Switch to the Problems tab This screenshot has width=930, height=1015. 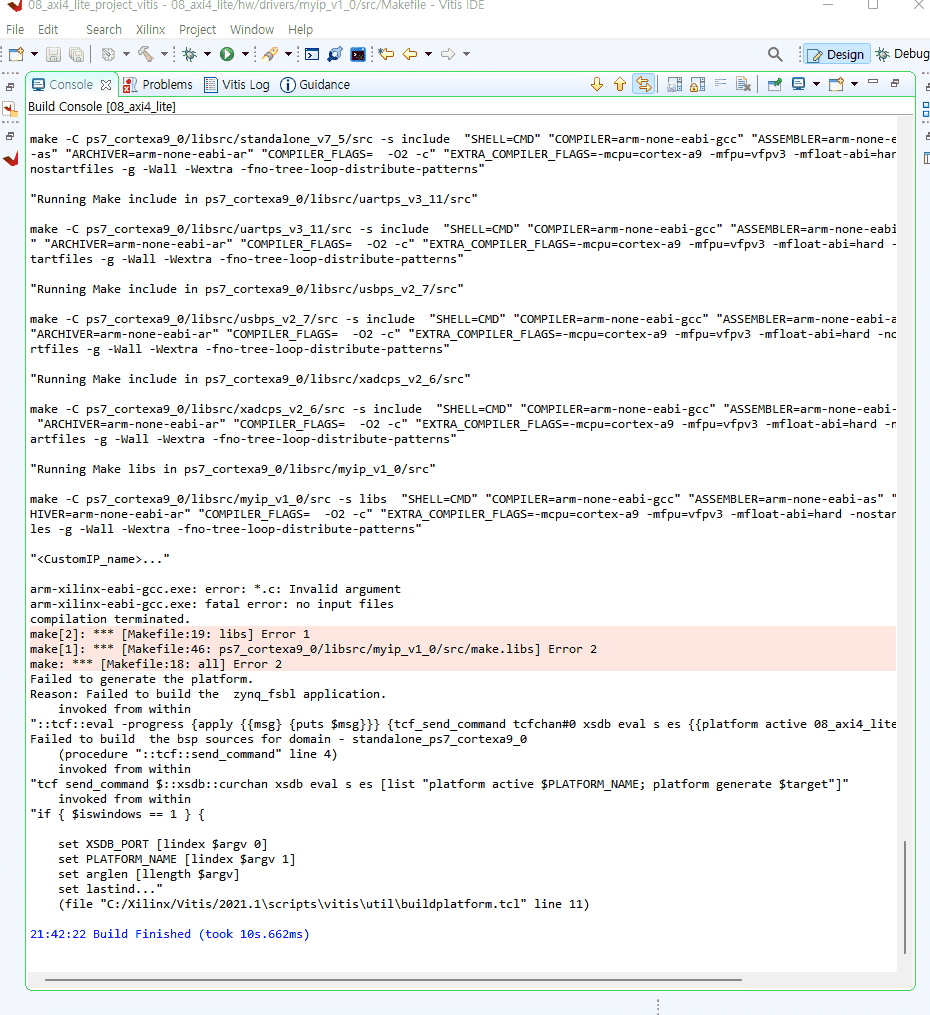158,85
